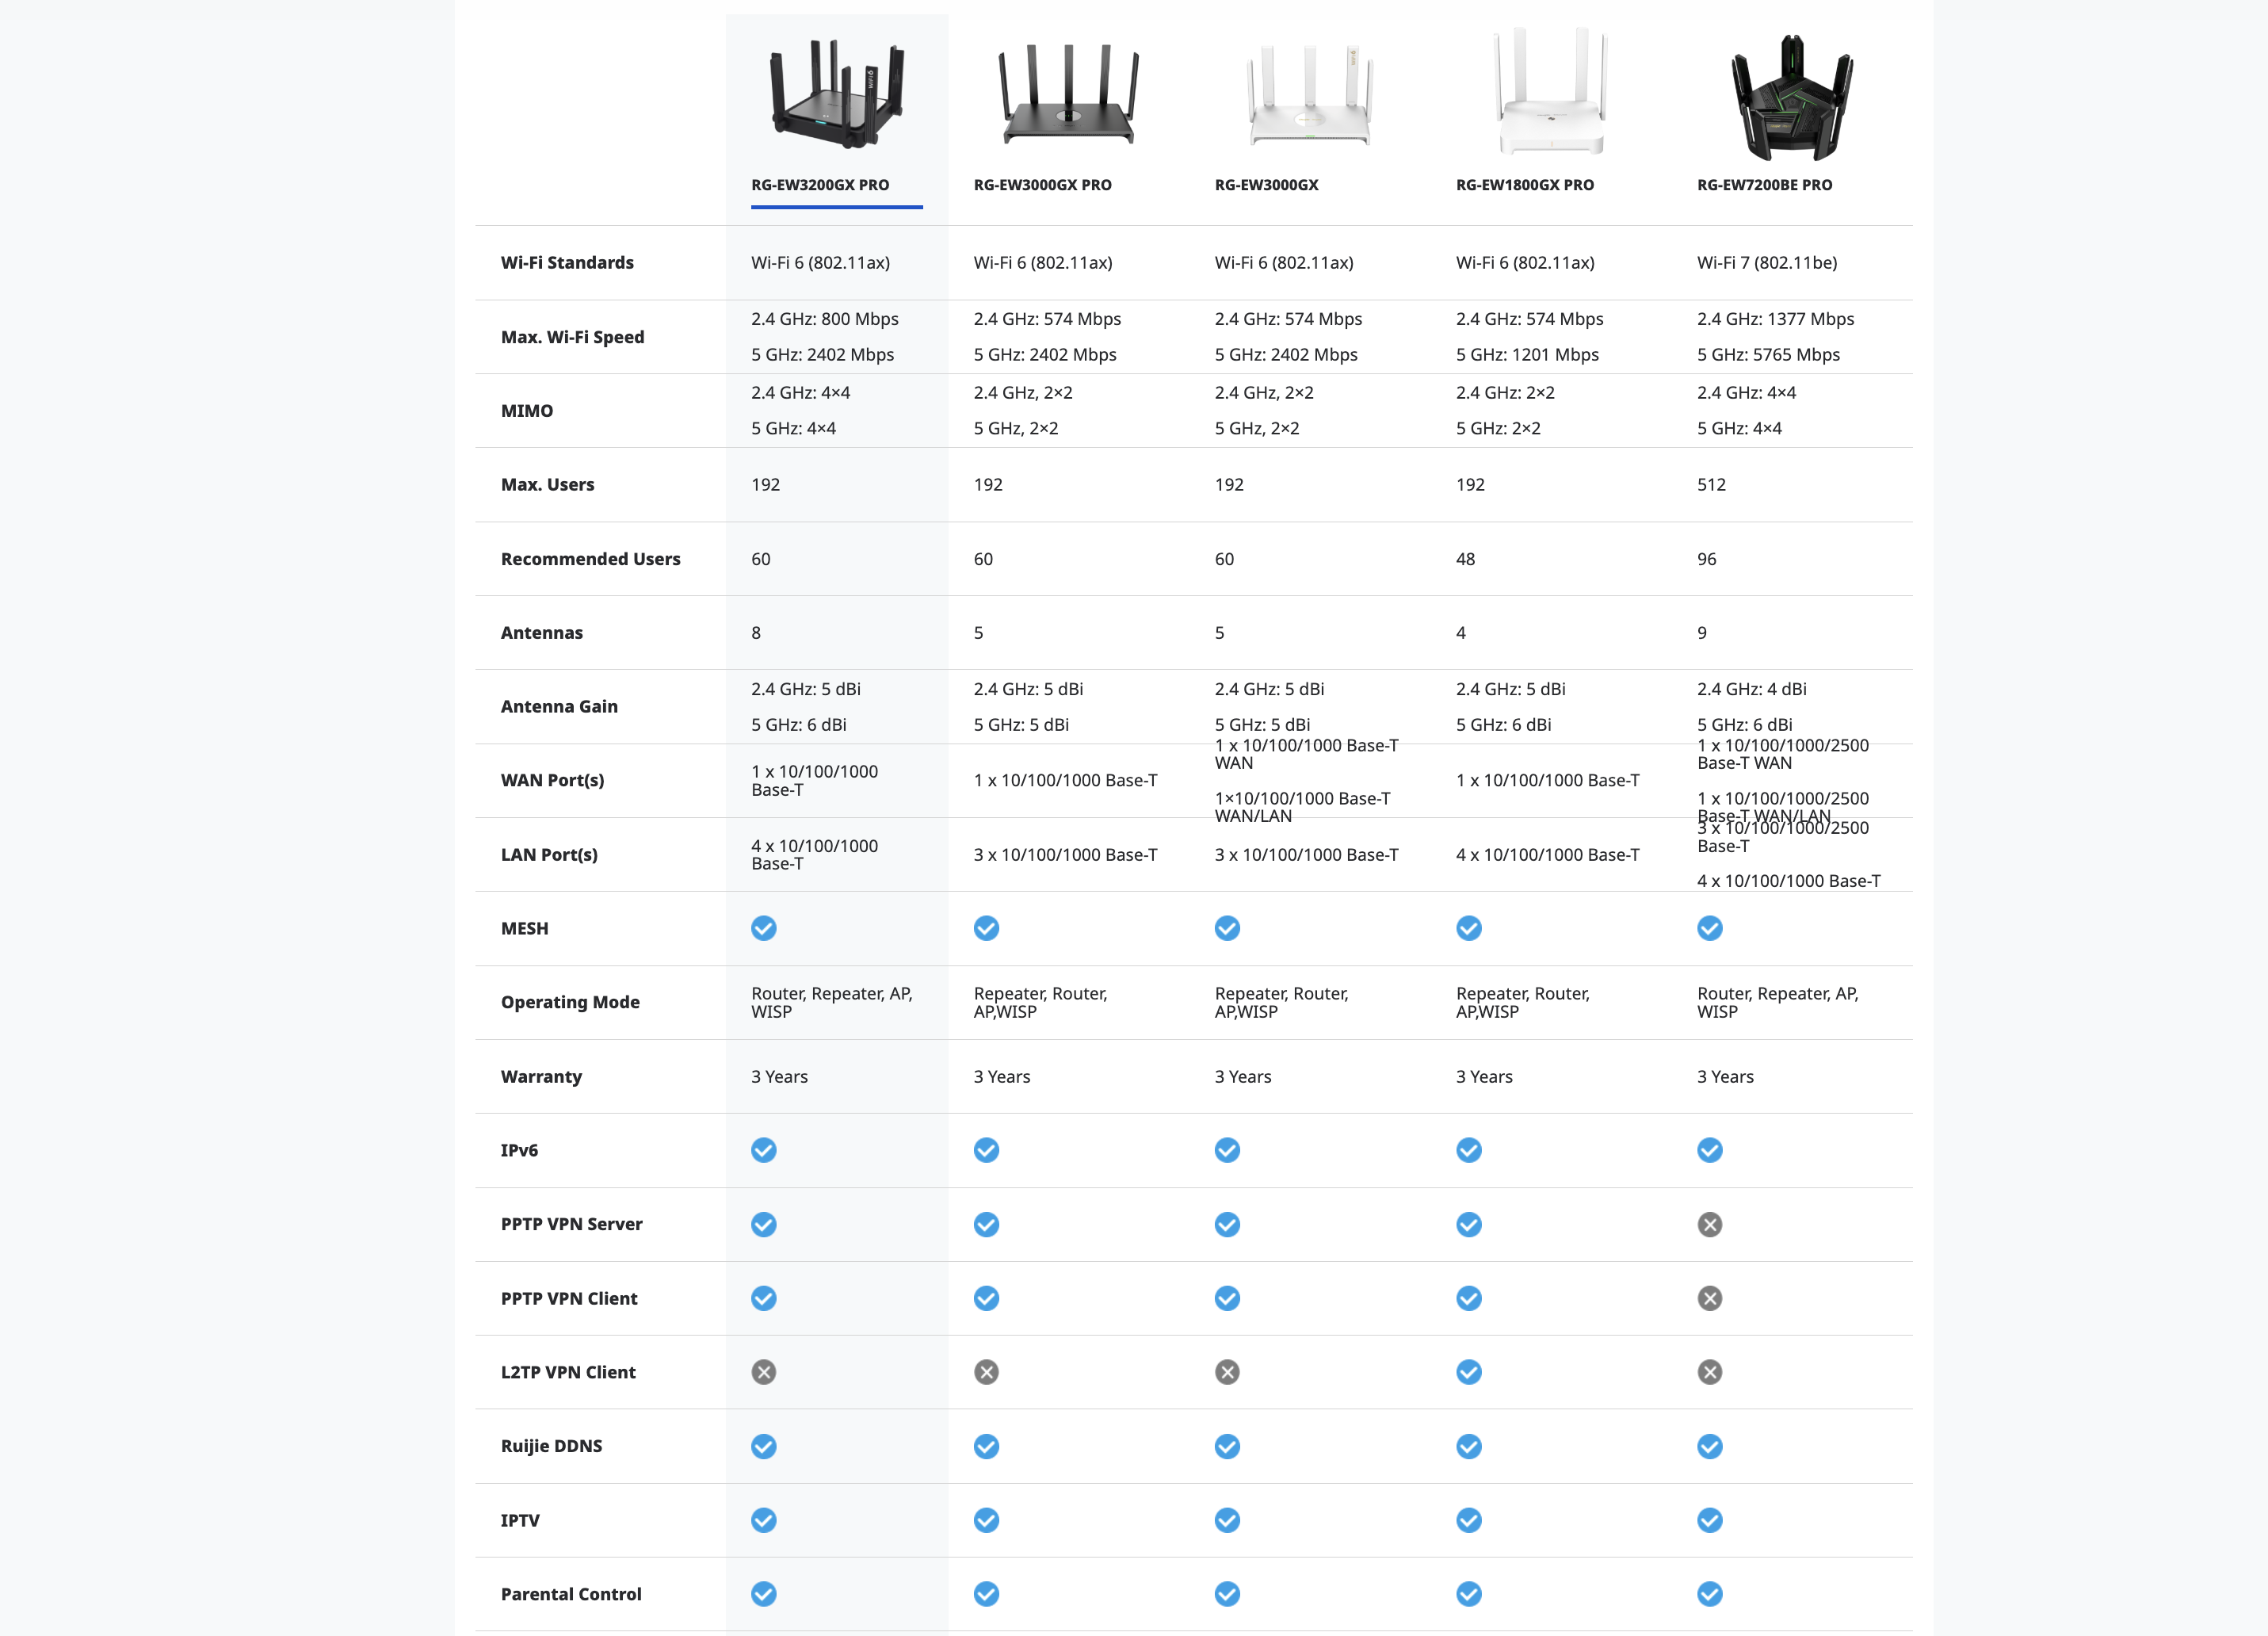Viewport: 2268px width, 1636px height.
Task: Open the RG-EW1800GX PRO model name link
Action: click(1524, 185)
